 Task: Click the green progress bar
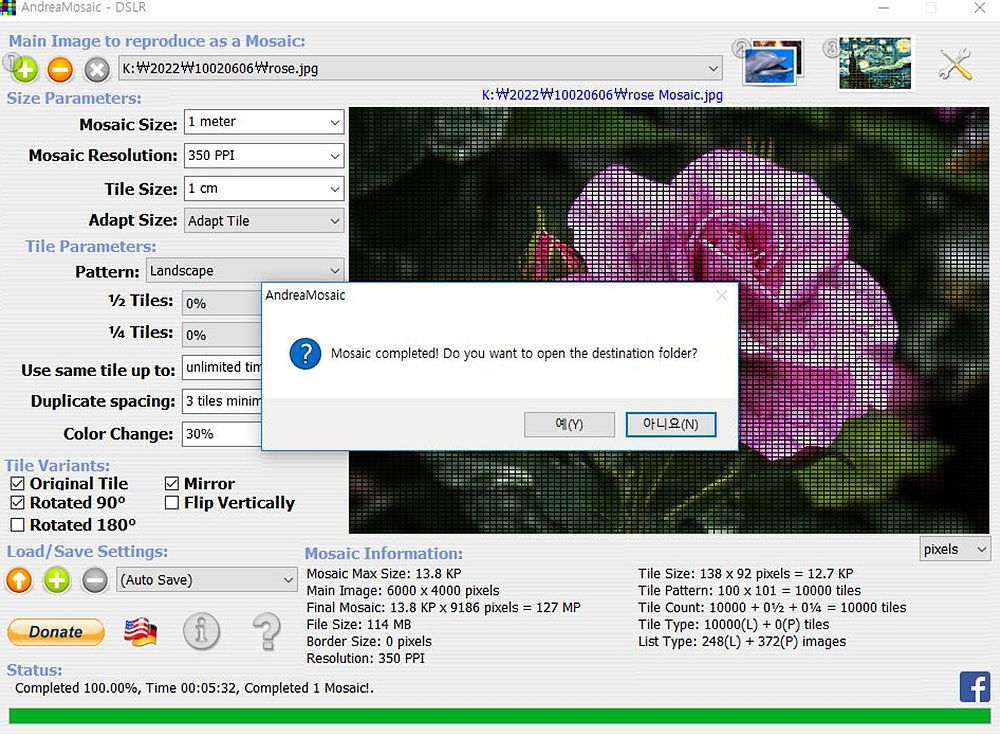tap(499, 716)
